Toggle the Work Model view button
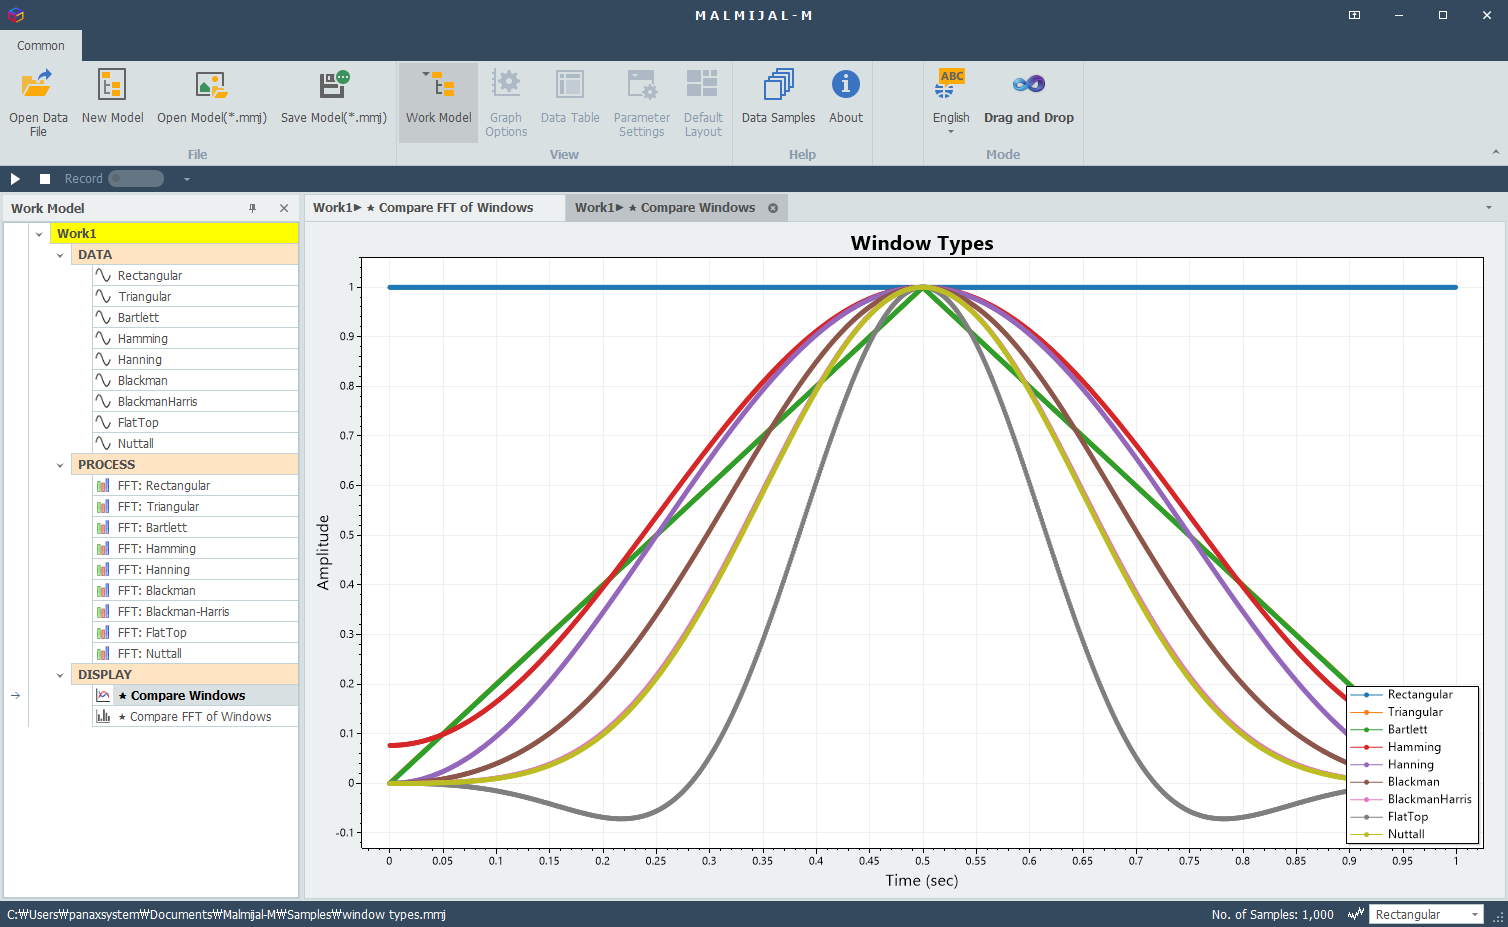Image resolution: width=1508 pixels, height=927 pixels. point(438,102)
